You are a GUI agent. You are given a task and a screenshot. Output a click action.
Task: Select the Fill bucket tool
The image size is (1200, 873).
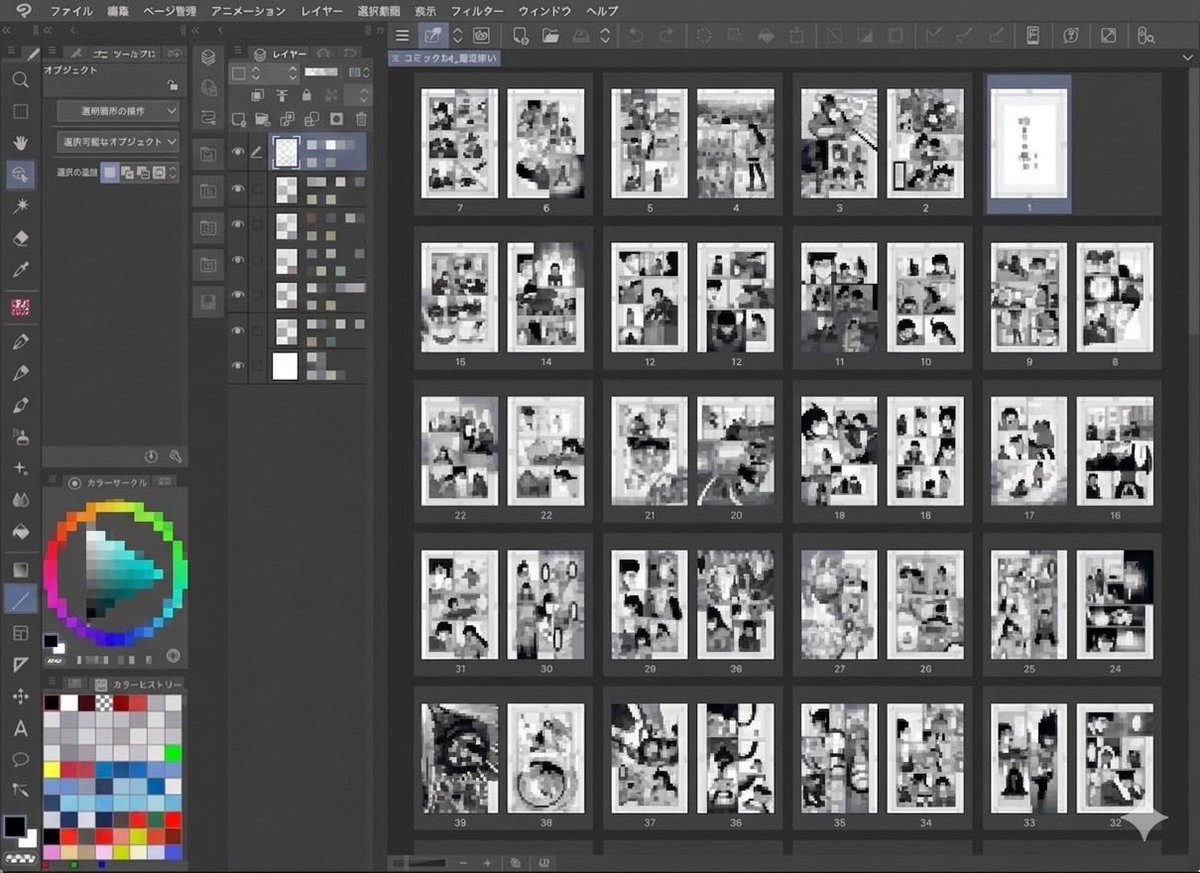point(20,531)
